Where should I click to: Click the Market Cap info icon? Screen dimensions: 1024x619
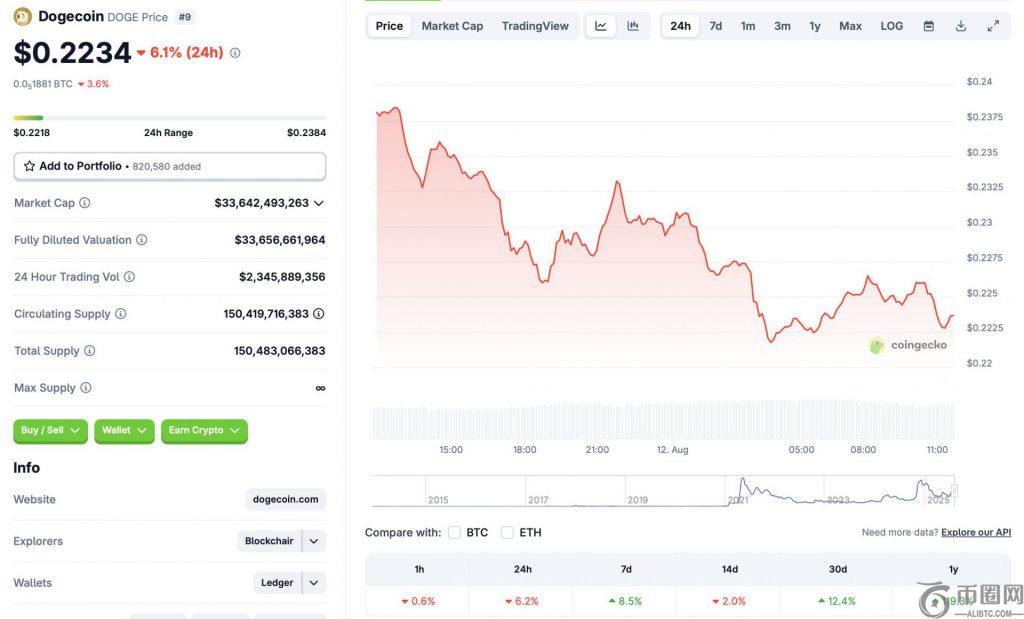click(85, 203)
